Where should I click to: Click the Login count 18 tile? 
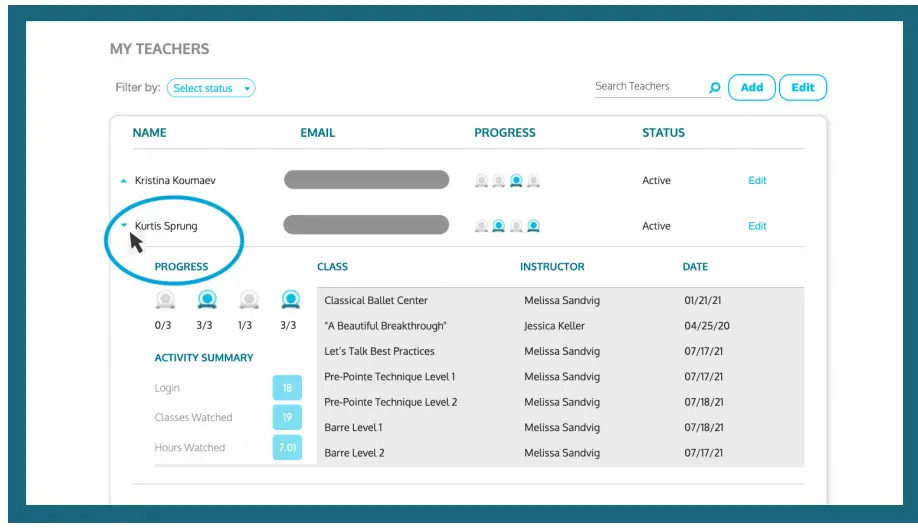click(x=287, y=388)
